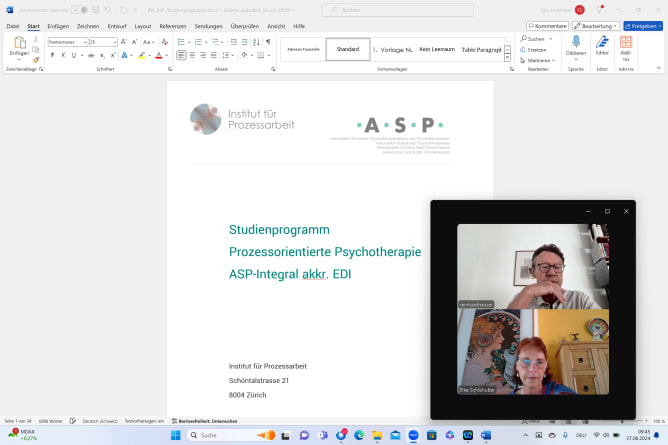Open the Bearbeitung mode dropdown
The width and height of the screenshot is (668, 445).
click(596, 26)
